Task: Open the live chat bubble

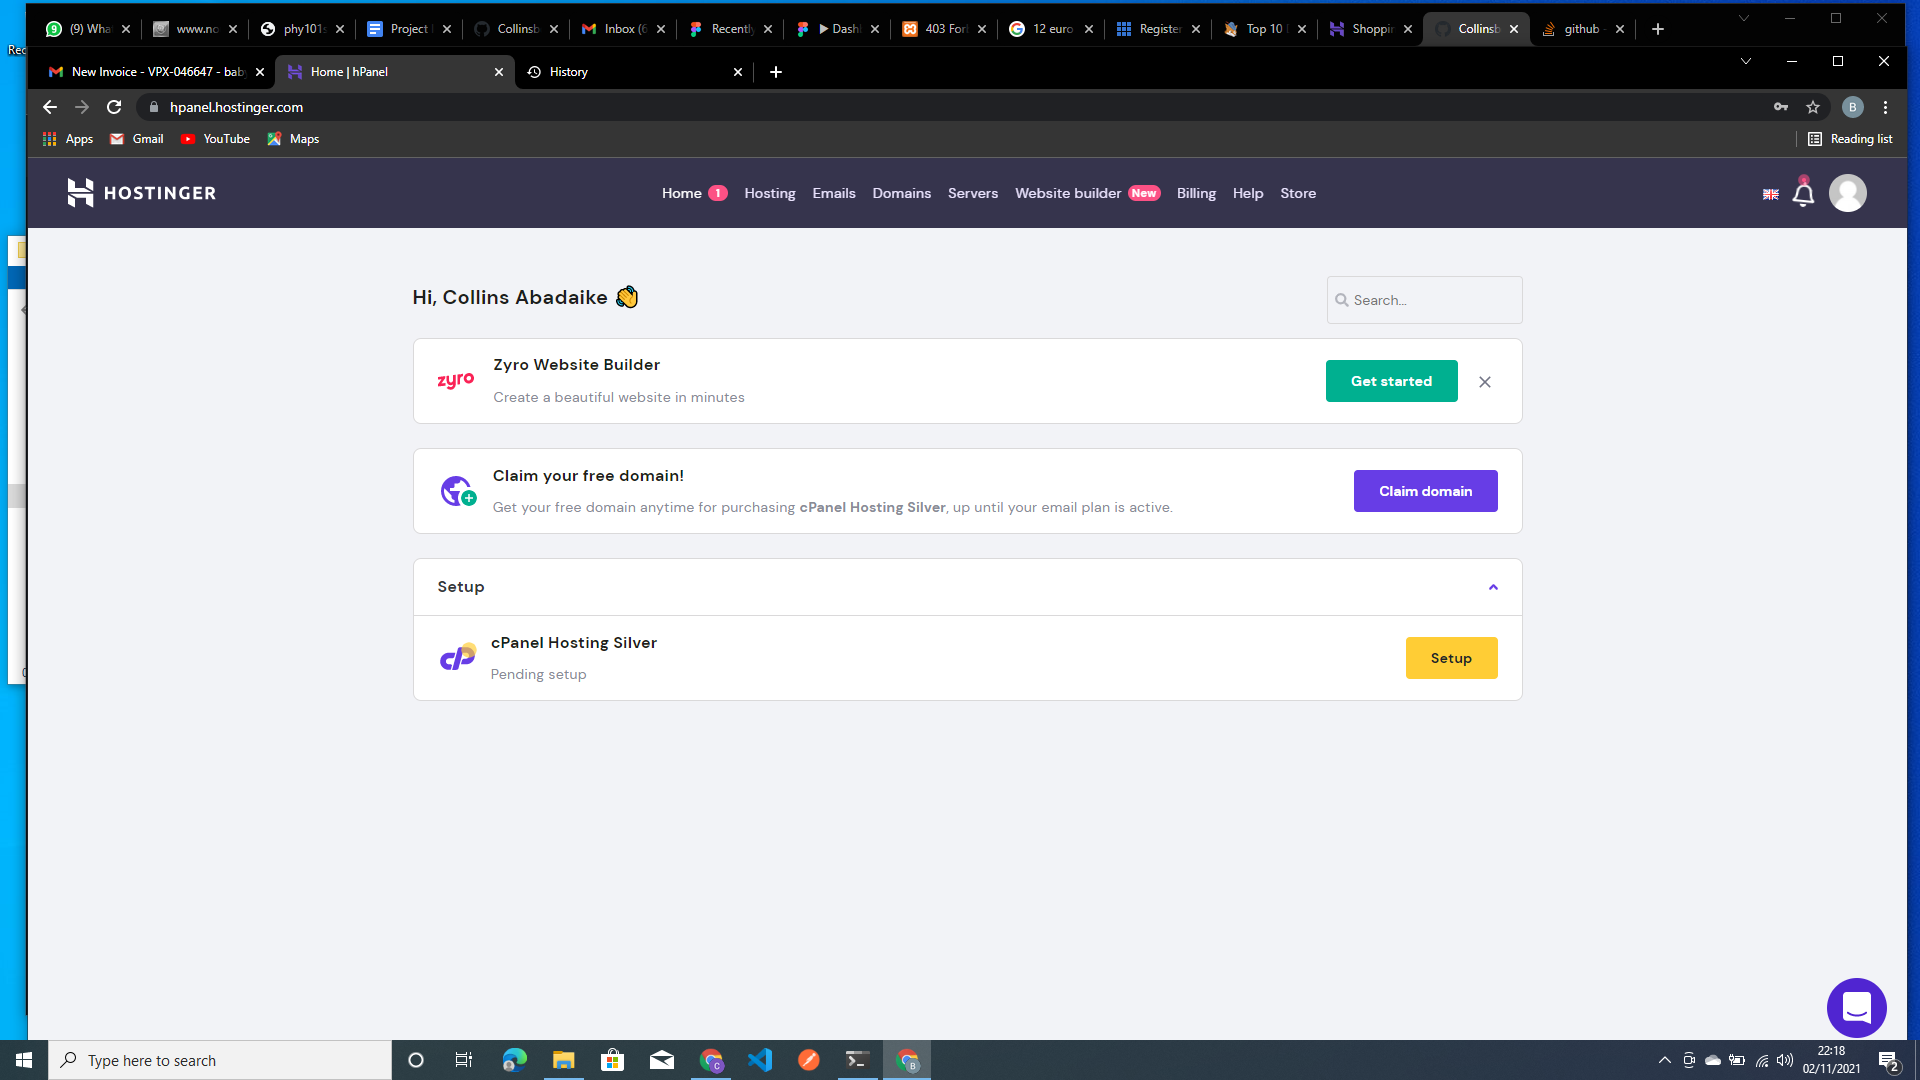Action: [x=1856, y=1008]
